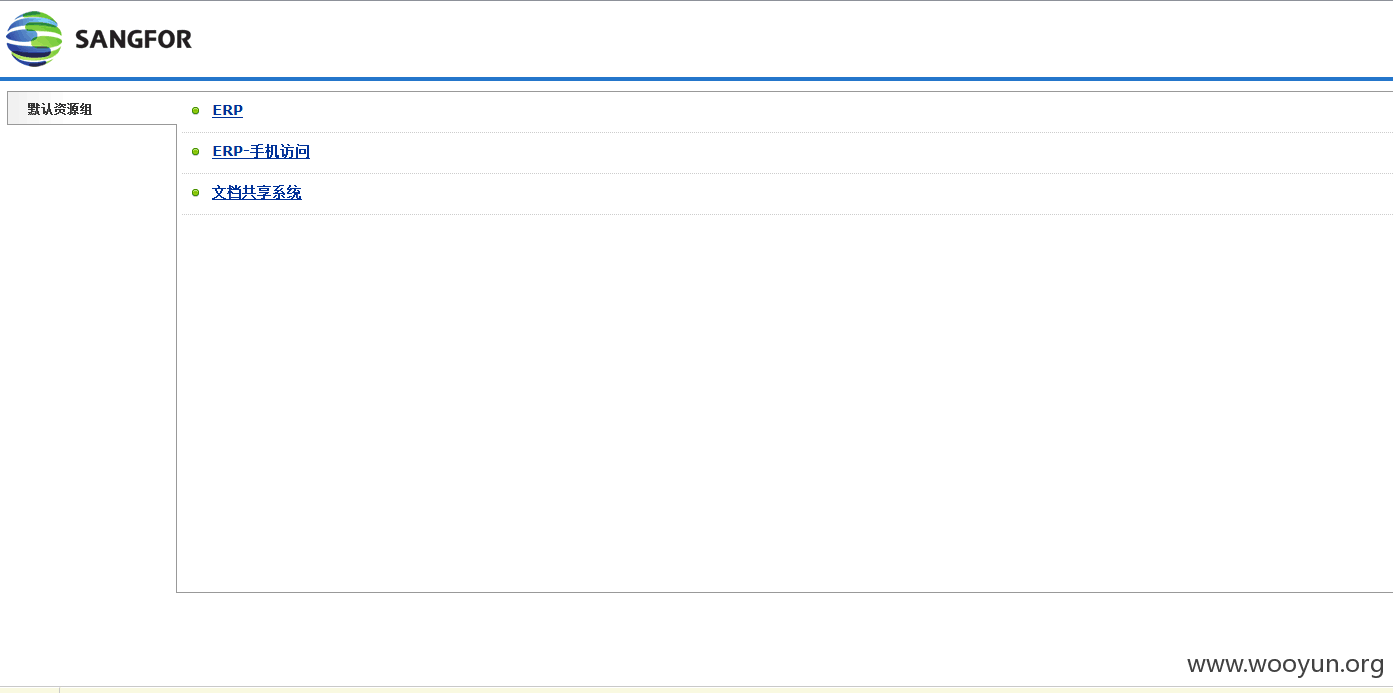Screen dimensions: 1393x693
Task: Click the Sangfor globe logo
Action: coord(34,39)
